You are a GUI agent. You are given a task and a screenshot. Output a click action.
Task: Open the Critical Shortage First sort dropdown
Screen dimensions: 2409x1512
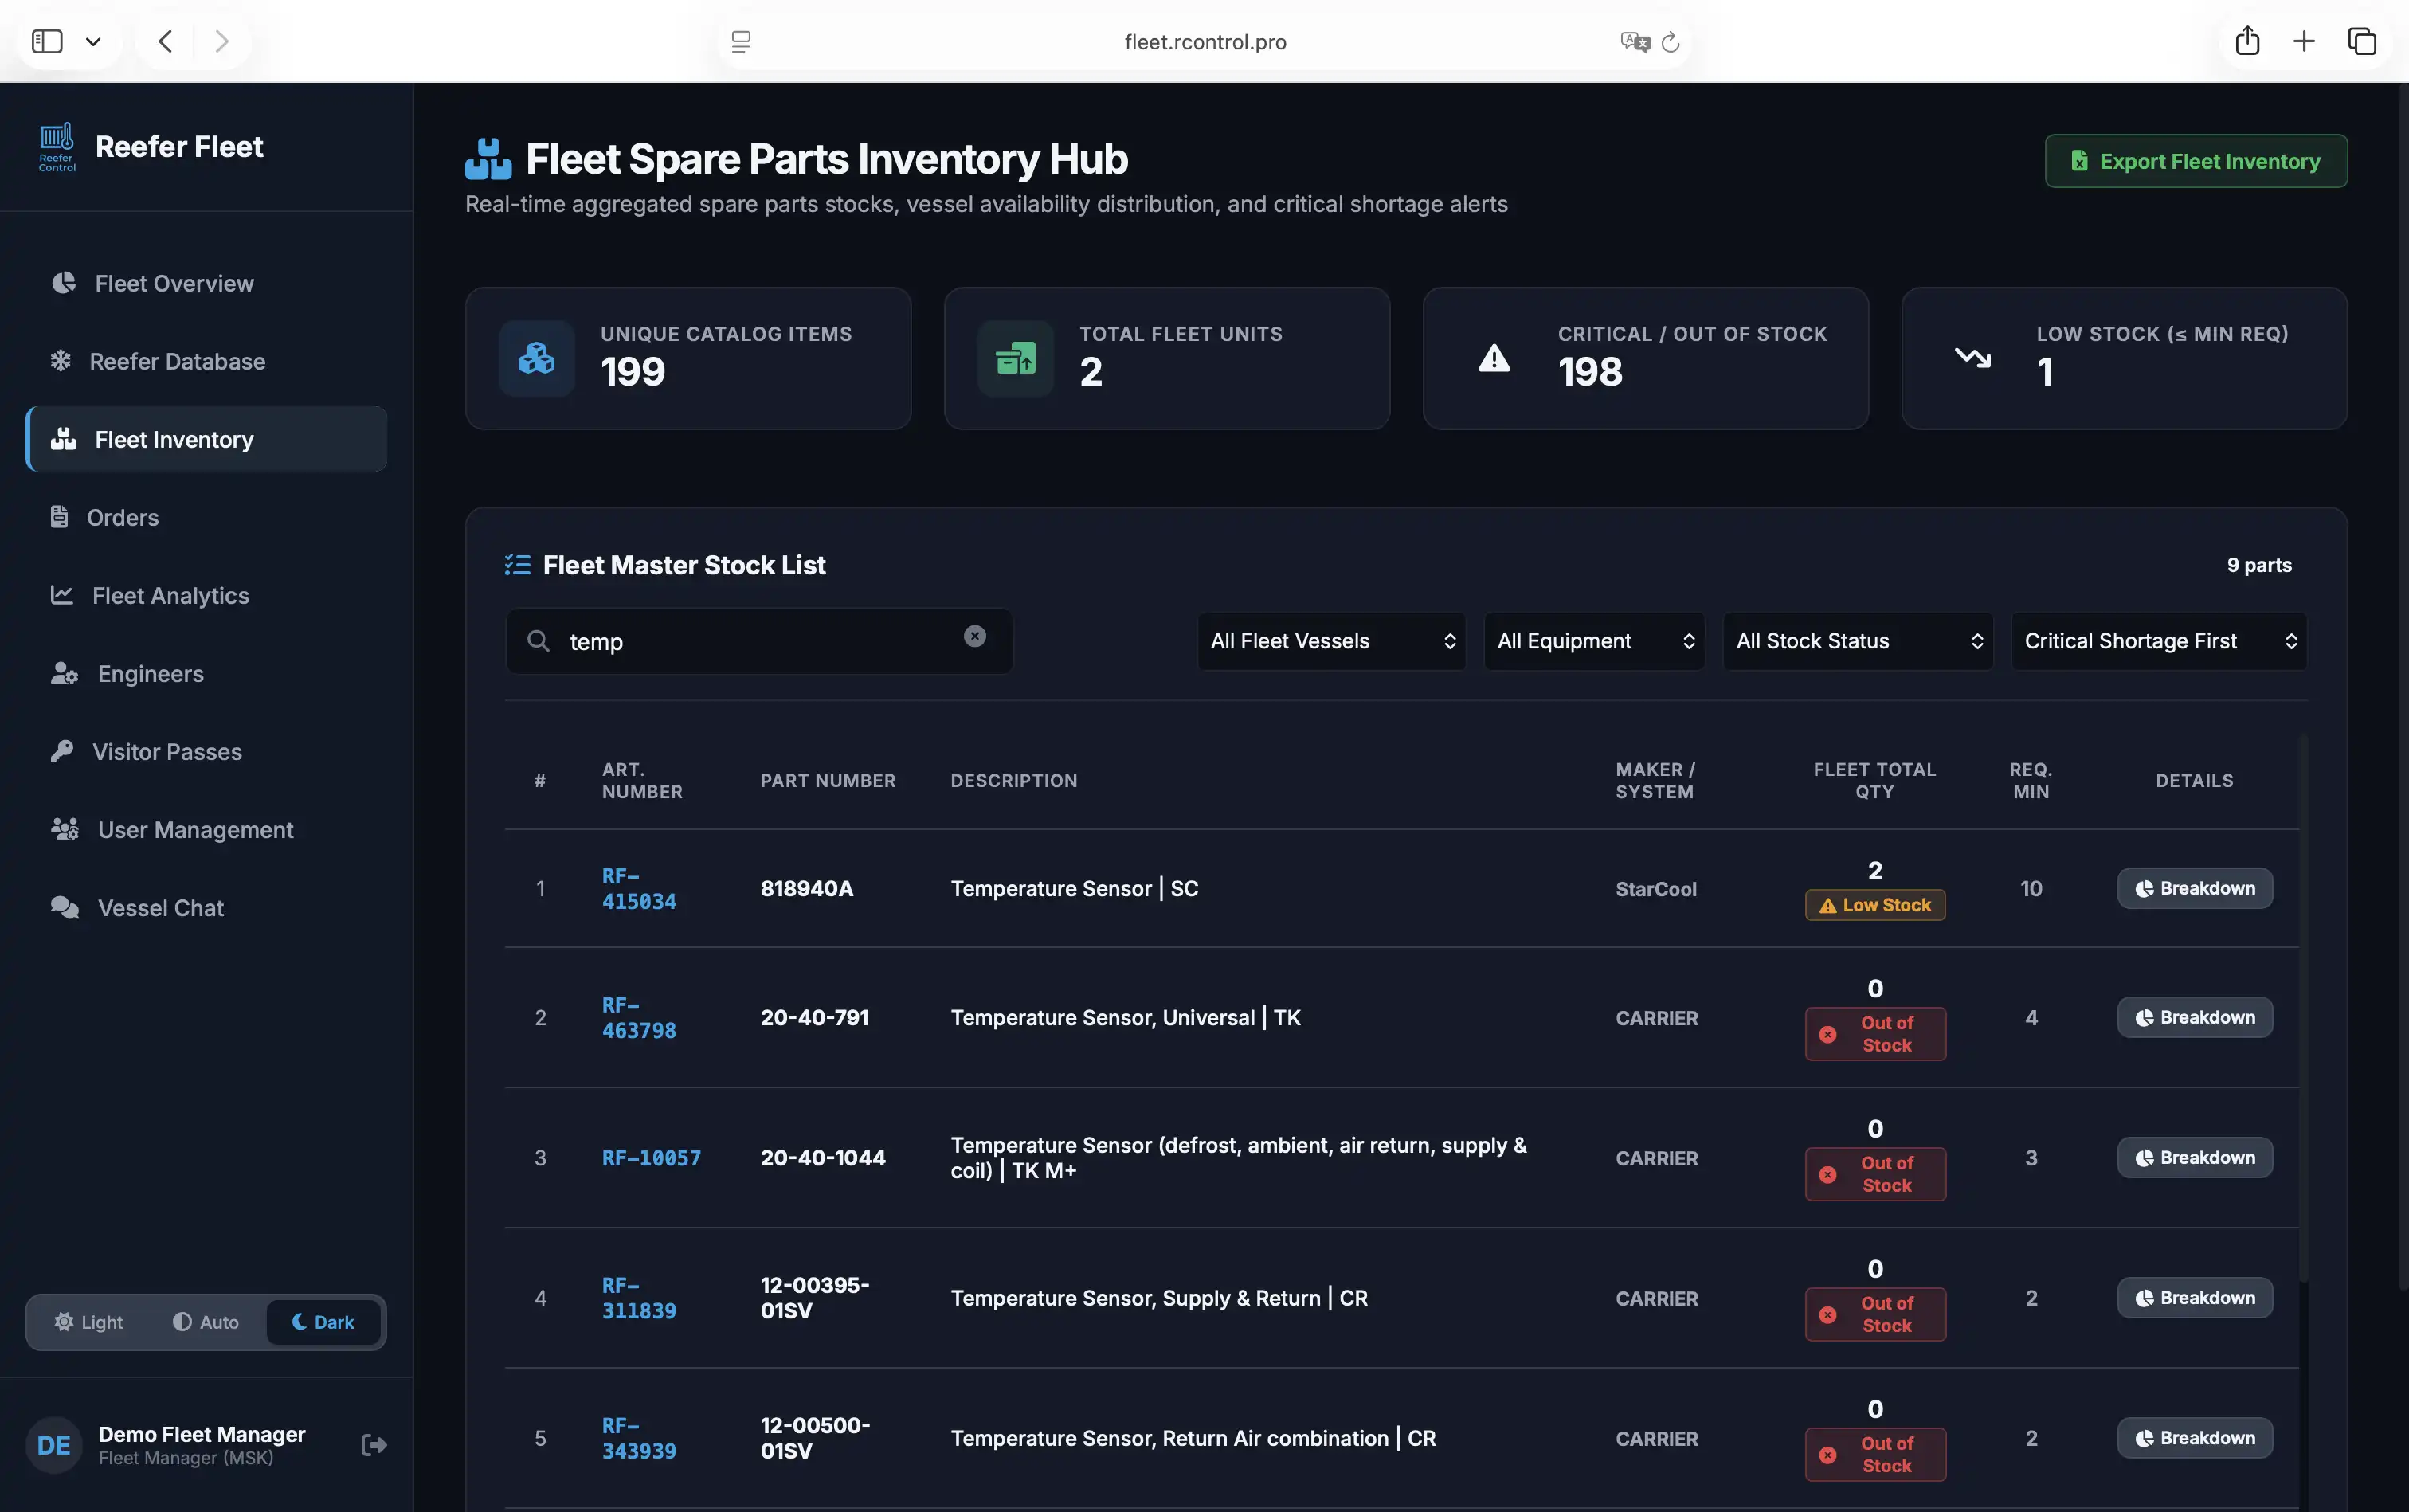(x=2159, y=641)
